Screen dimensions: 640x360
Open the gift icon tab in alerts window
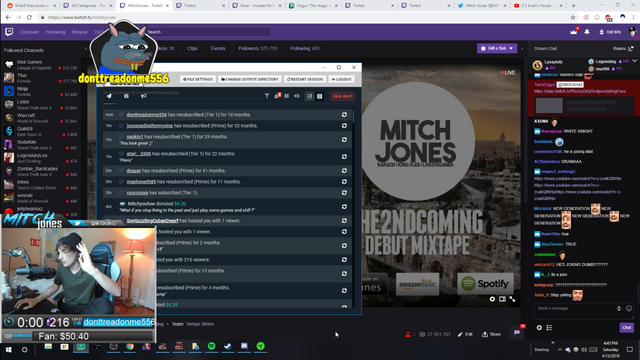[x=126, y=96]
